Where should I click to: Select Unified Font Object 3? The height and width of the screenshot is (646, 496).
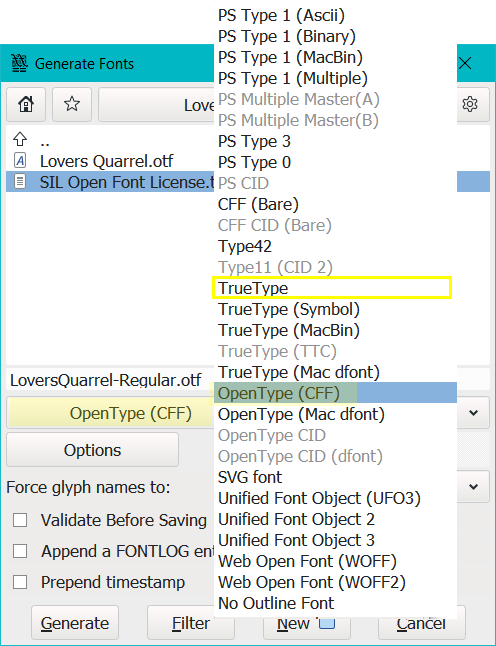pyautogui.click(x=335, y=540)
